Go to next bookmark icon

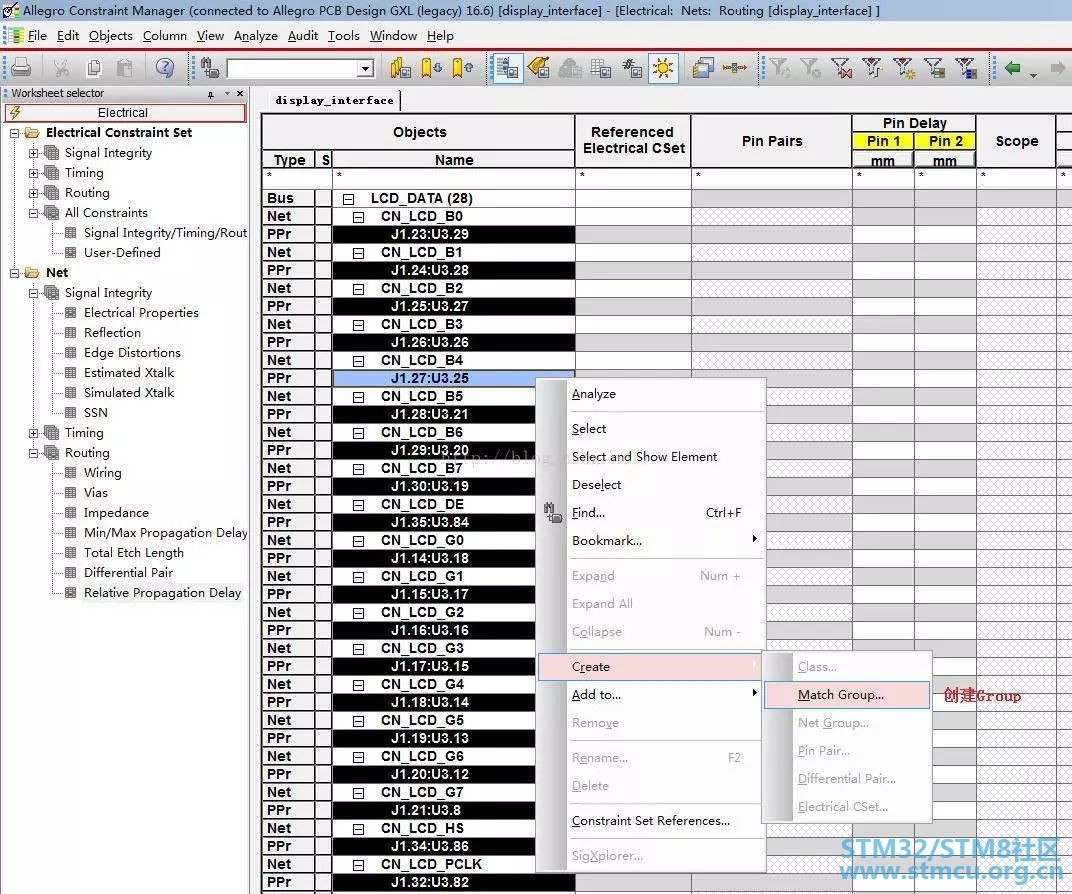click(431, 68)
